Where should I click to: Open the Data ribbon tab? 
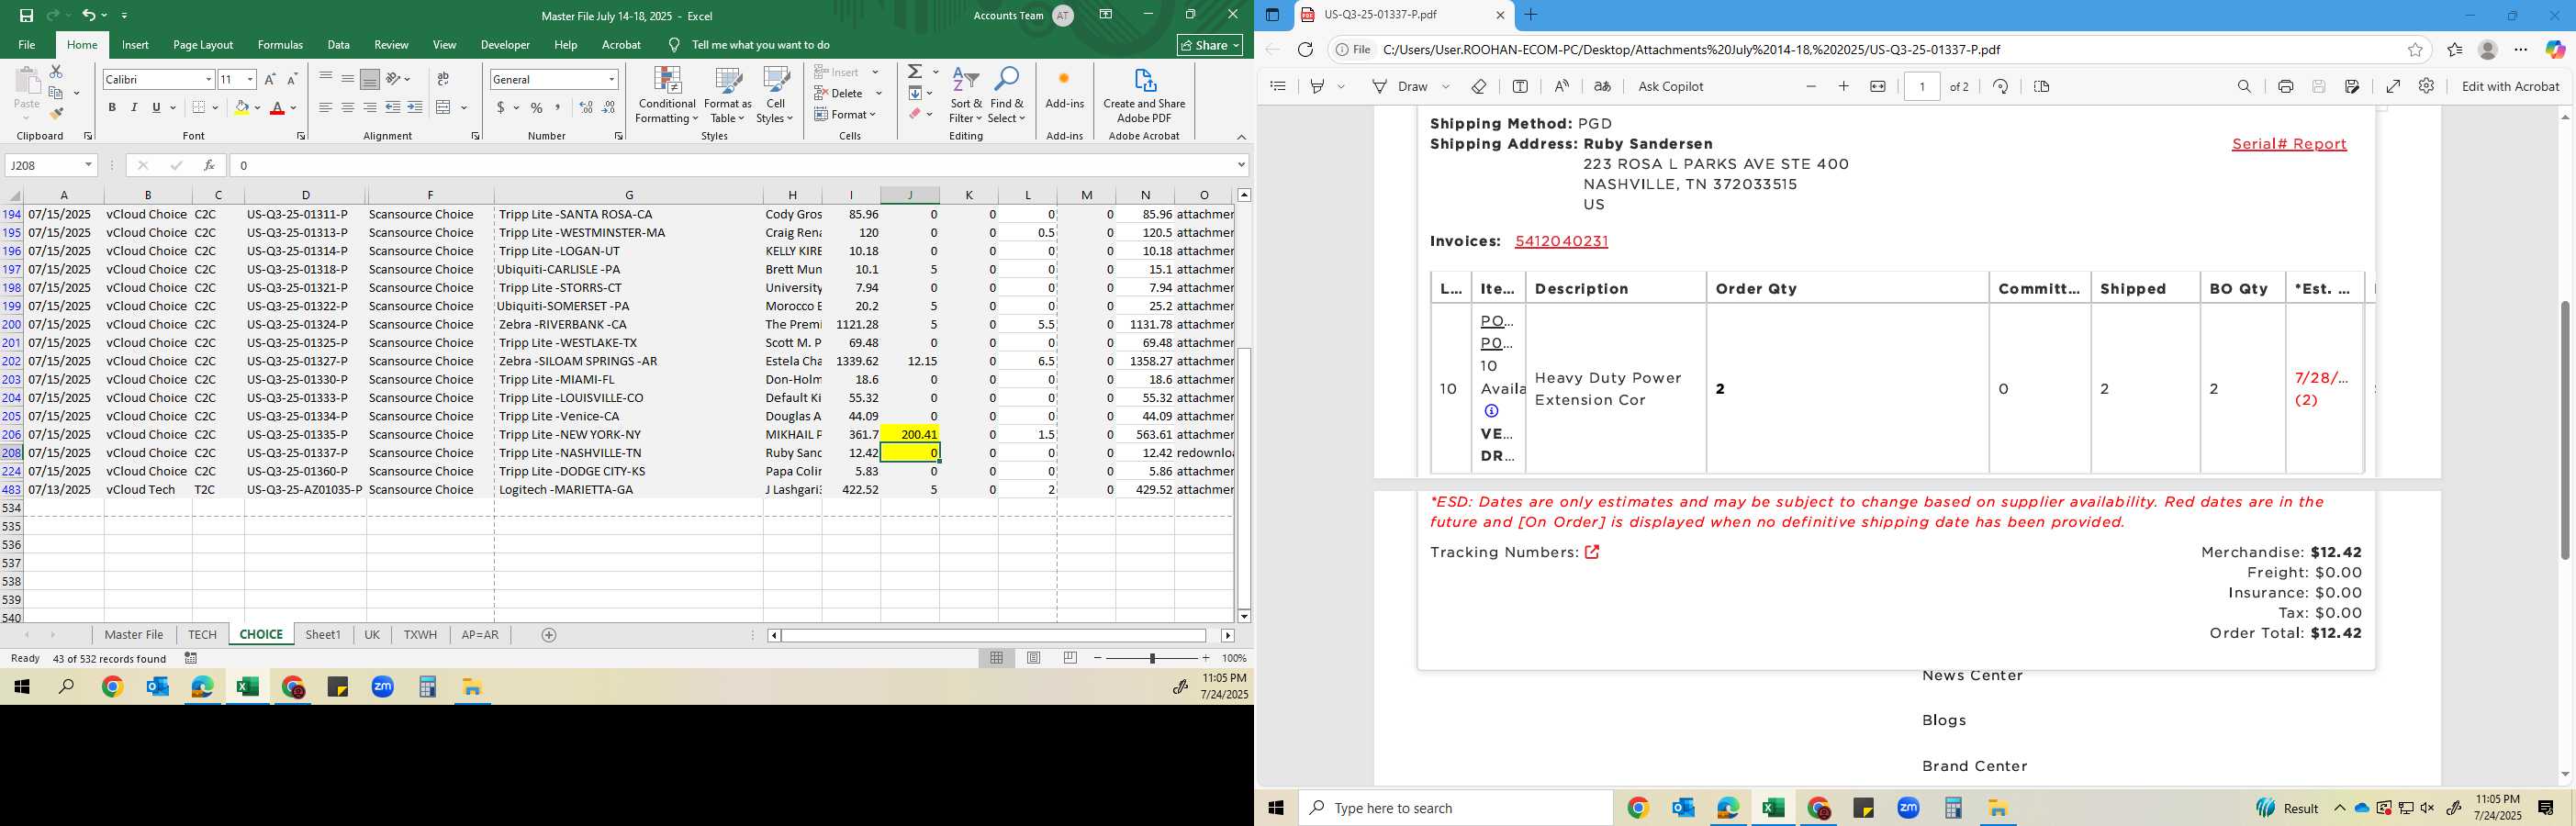click(339, 45)
